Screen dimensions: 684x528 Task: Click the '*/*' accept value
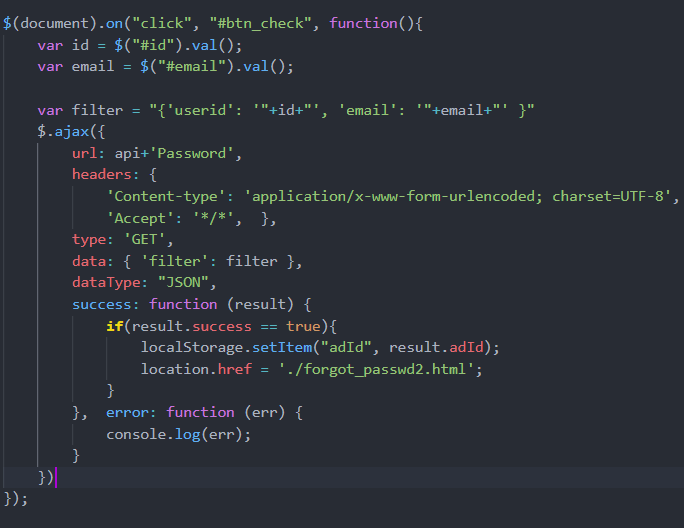213,218
